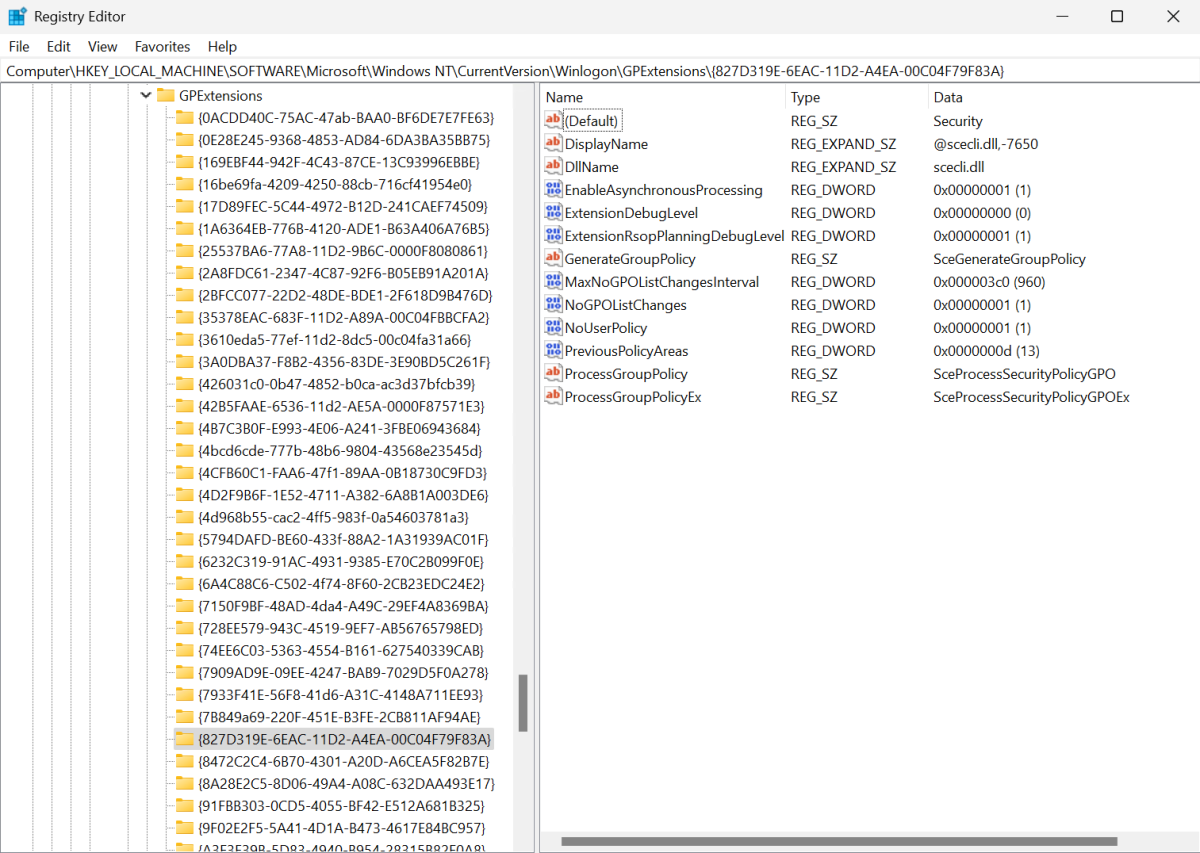The height and width of the screenshot is (853, 1200).
Task: Open the View menu
Action: point(102,46)
